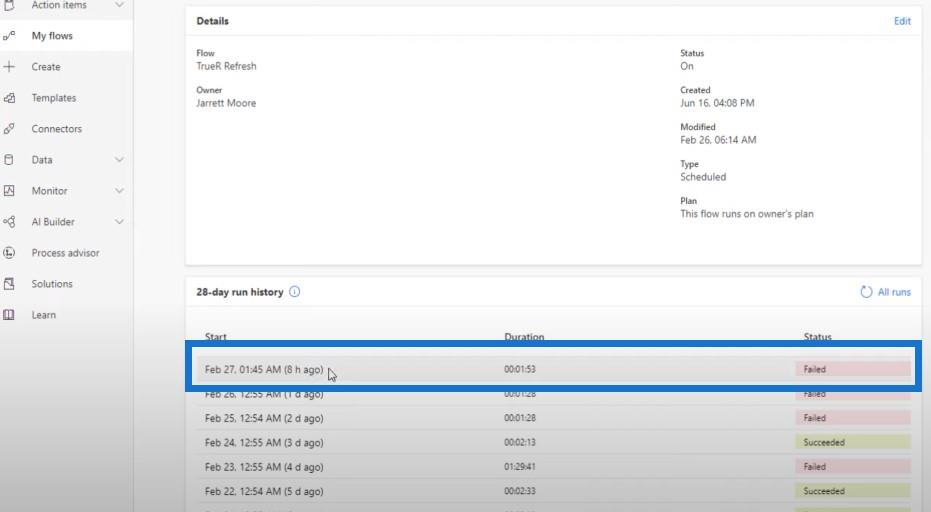Click duration 00:02:13
Image resolution: width=931 pixels, height=512 pixels.
tap(520, 442)
